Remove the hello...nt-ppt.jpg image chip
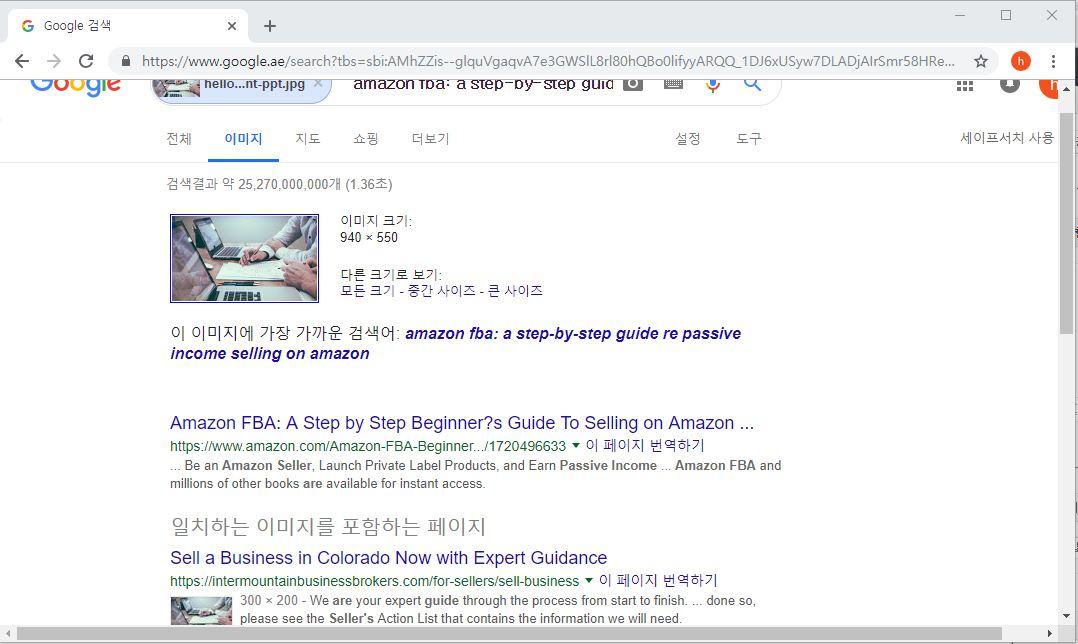 pos(318,84)
